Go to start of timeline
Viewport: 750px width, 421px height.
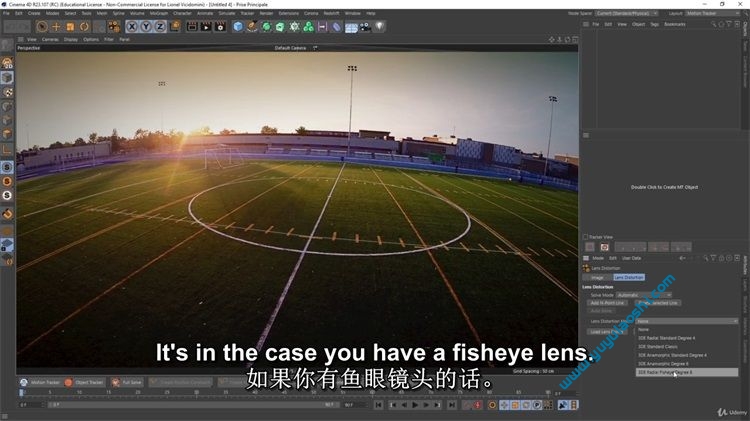click(x=378, y=405)
